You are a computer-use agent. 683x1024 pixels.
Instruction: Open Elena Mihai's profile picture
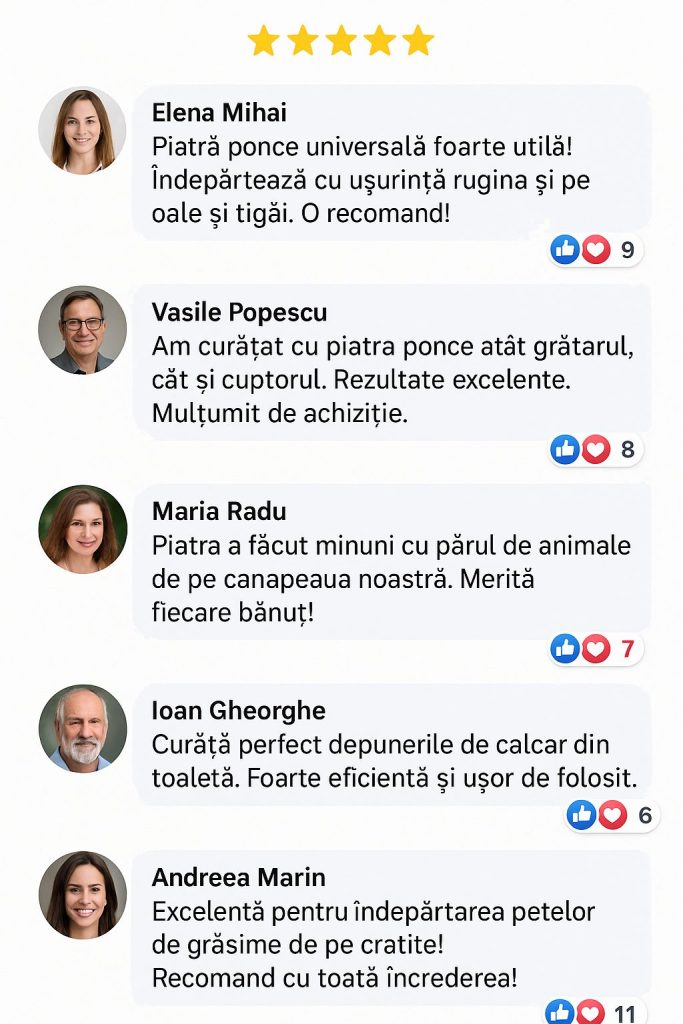pos(82,131)
